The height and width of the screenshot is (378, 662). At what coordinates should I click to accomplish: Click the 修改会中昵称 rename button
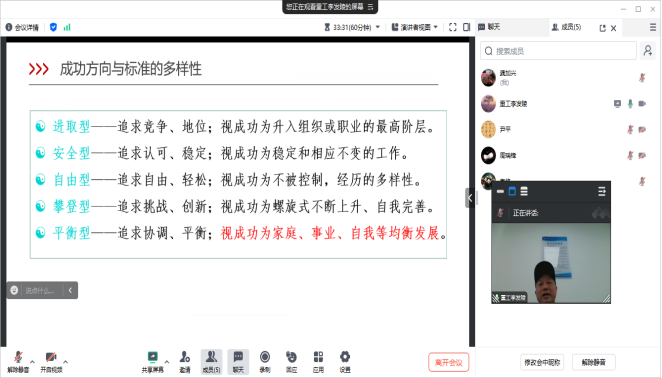click(542, 362)
